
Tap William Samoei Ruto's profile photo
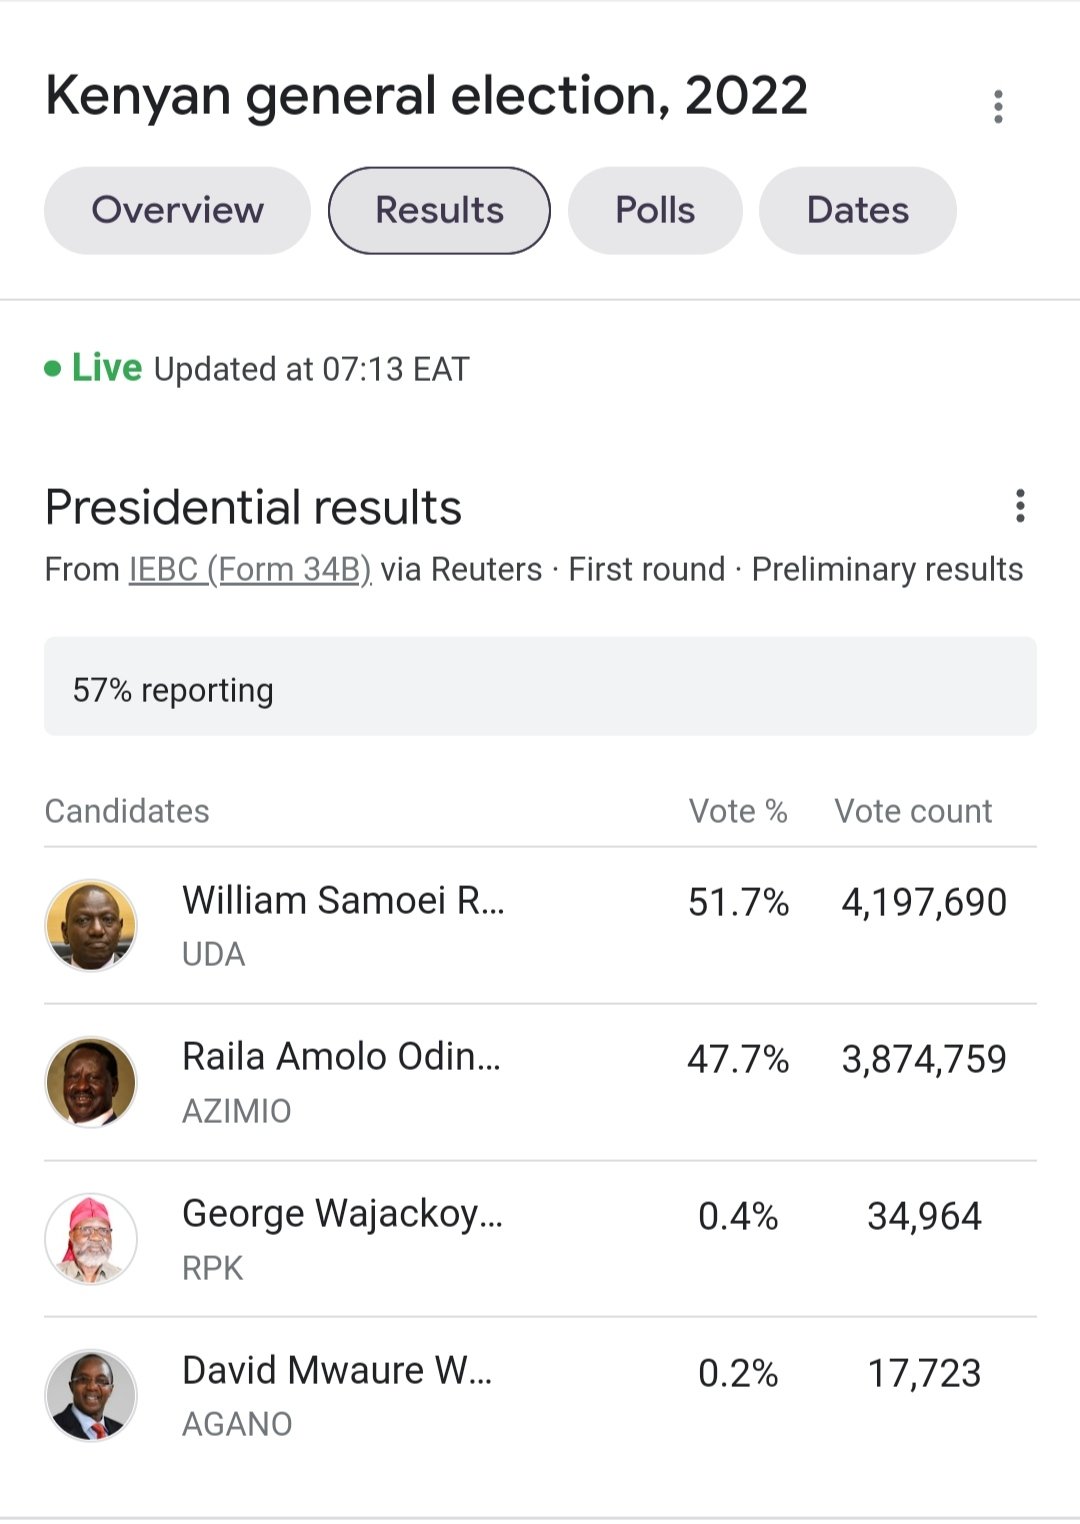click(x=91, y=925)
